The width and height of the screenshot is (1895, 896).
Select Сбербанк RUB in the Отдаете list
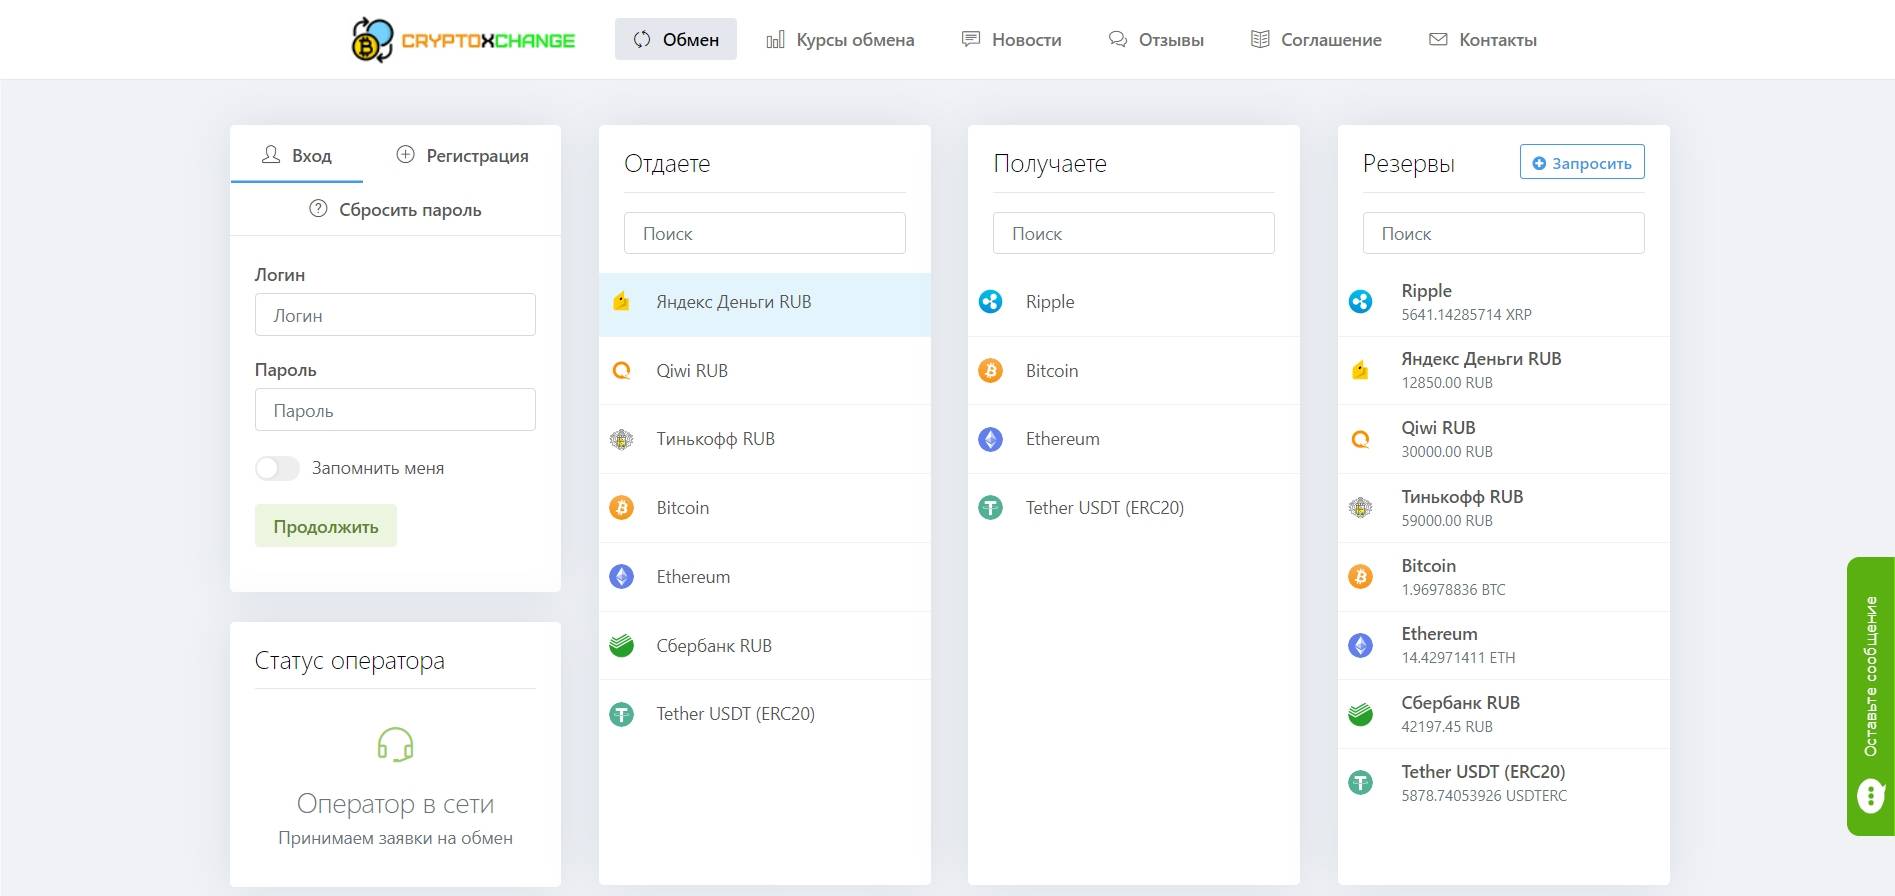(x=765, y=646)
